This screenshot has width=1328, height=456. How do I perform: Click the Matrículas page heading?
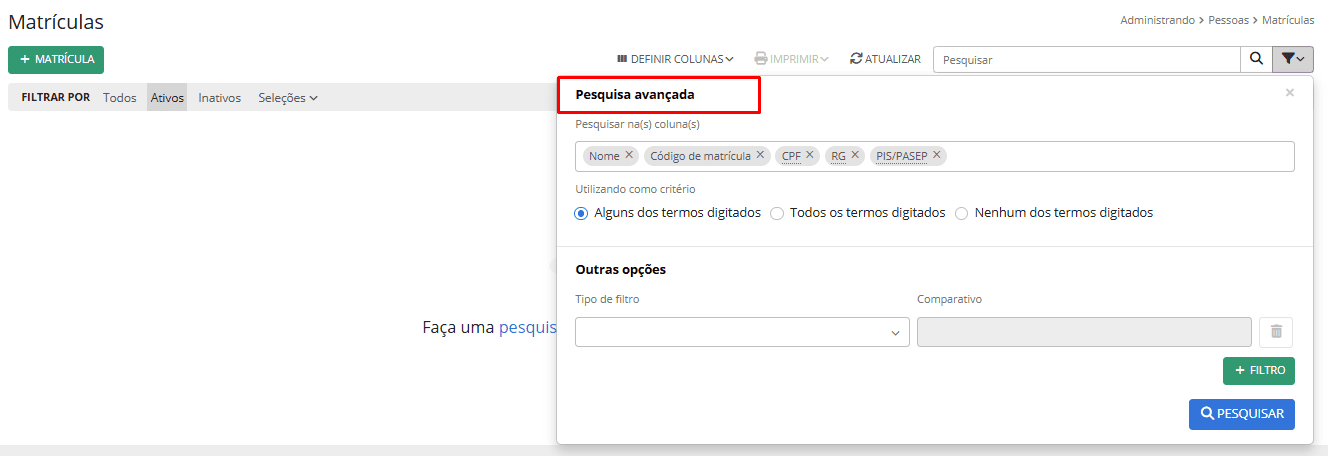point(56,21)
